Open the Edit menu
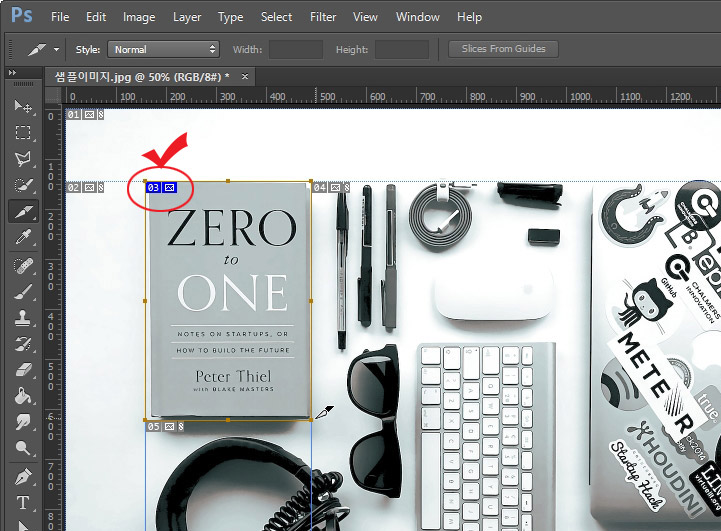721x531 pixels. coord(96,17)
